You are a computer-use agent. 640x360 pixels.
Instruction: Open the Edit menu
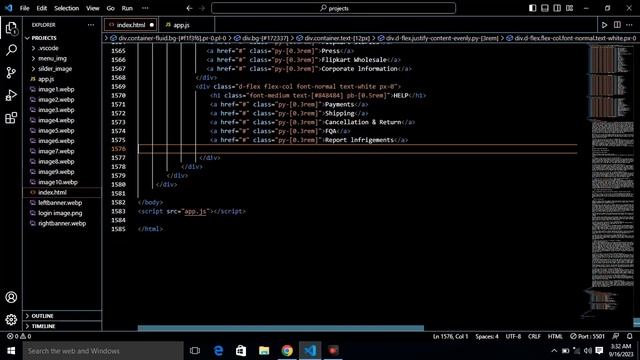pyautogui.click(x=42, y=8)
